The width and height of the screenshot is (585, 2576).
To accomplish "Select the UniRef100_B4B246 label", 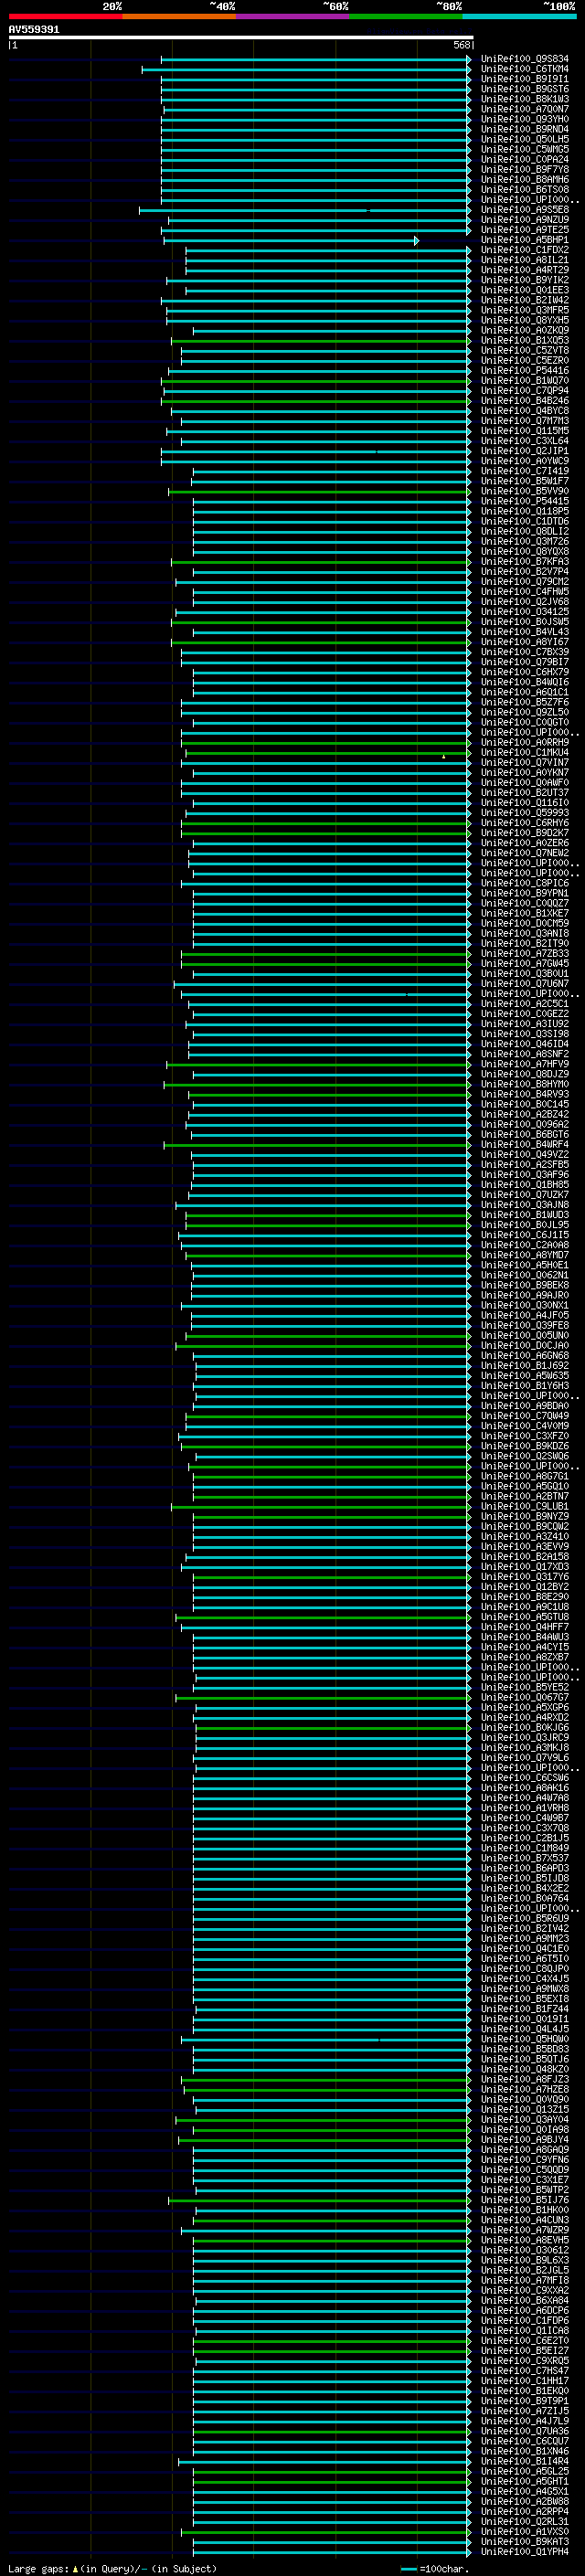I will pyautogui.click(x=524, y=401).
